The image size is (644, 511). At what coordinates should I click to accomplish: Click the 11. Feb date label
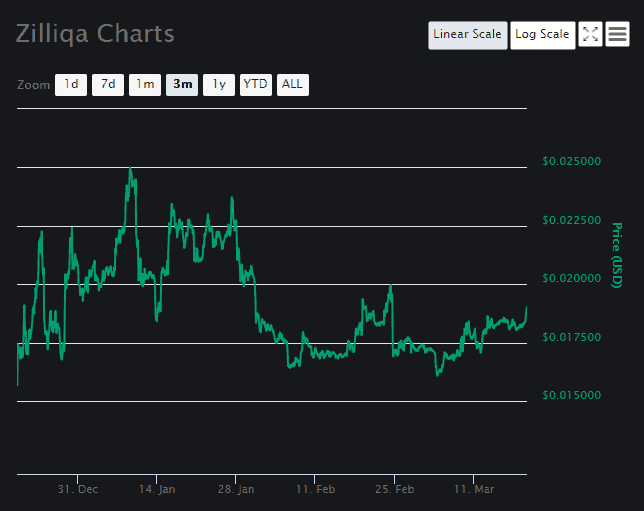(x=315, y=489)
